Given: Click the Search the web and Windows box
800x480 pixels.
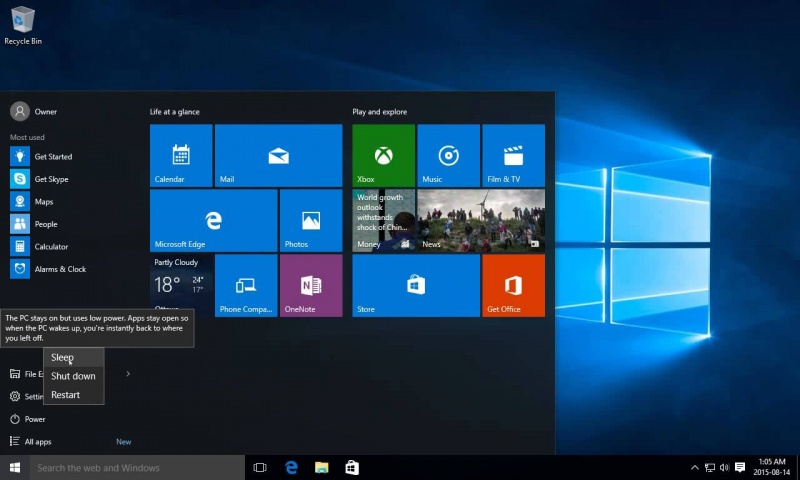Looking at the screenshot, I should [x=137, y=468].
